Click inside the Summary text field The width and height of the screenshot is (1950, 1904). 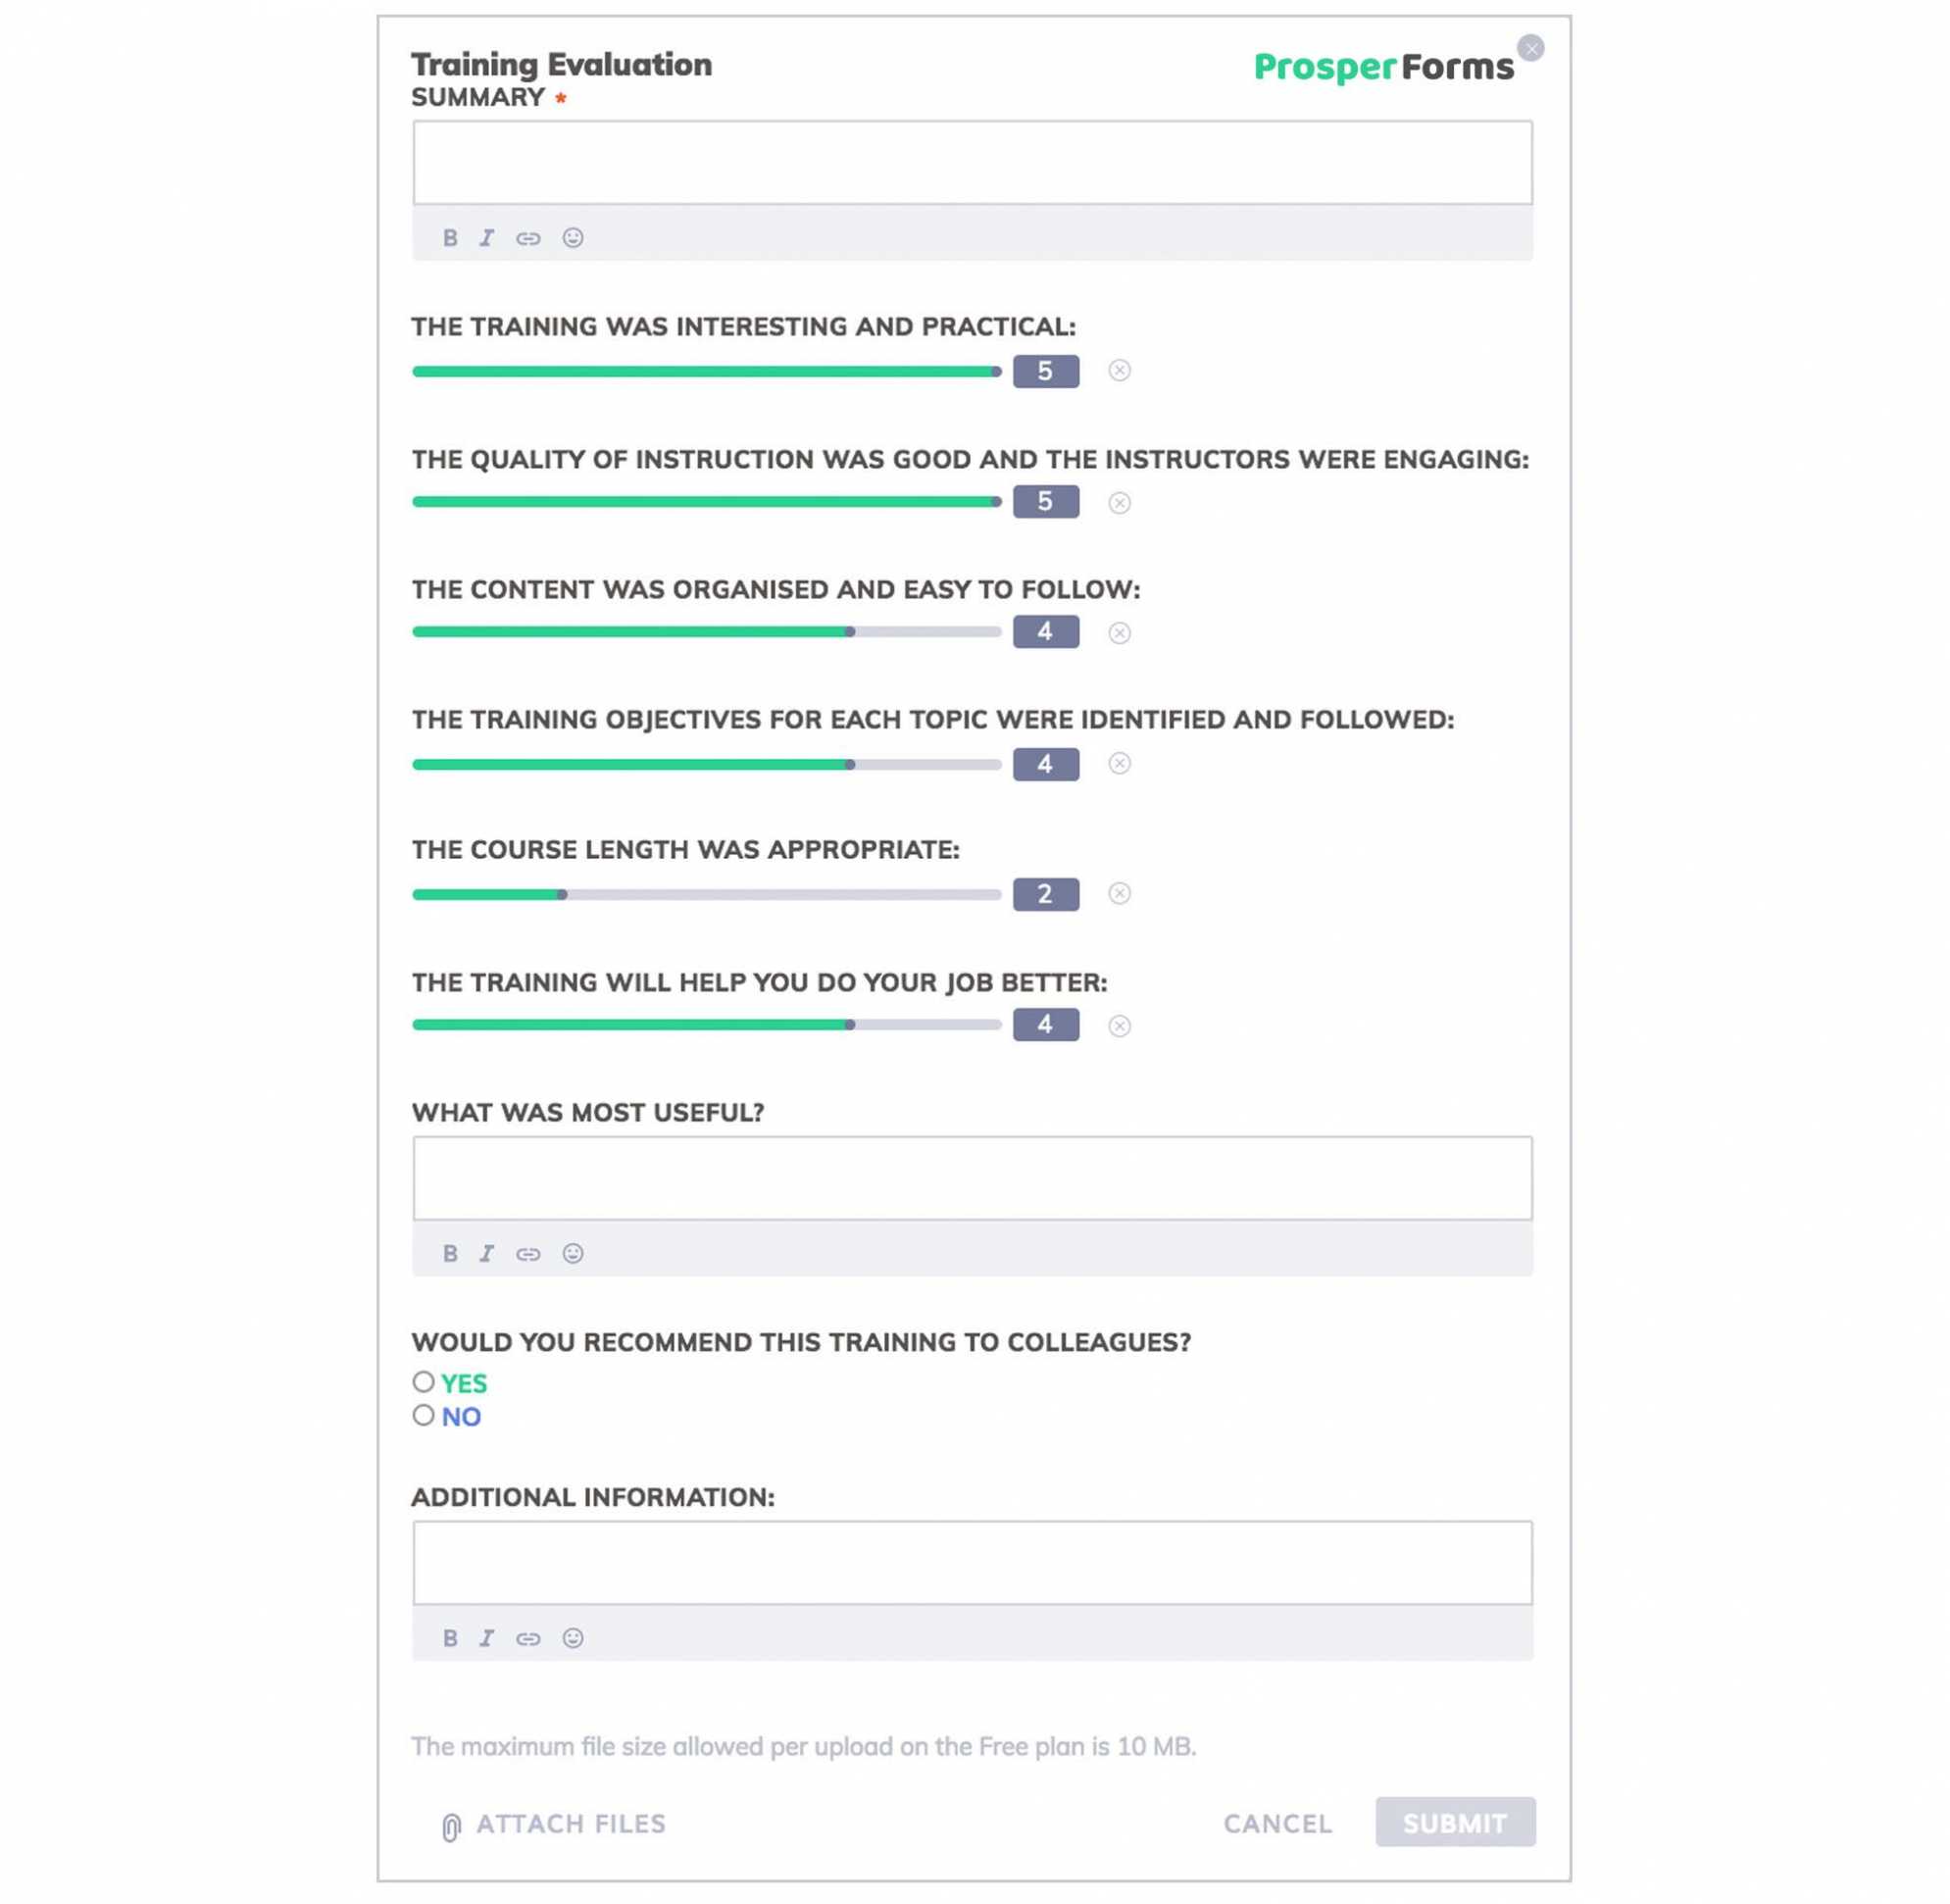point(970,162)
